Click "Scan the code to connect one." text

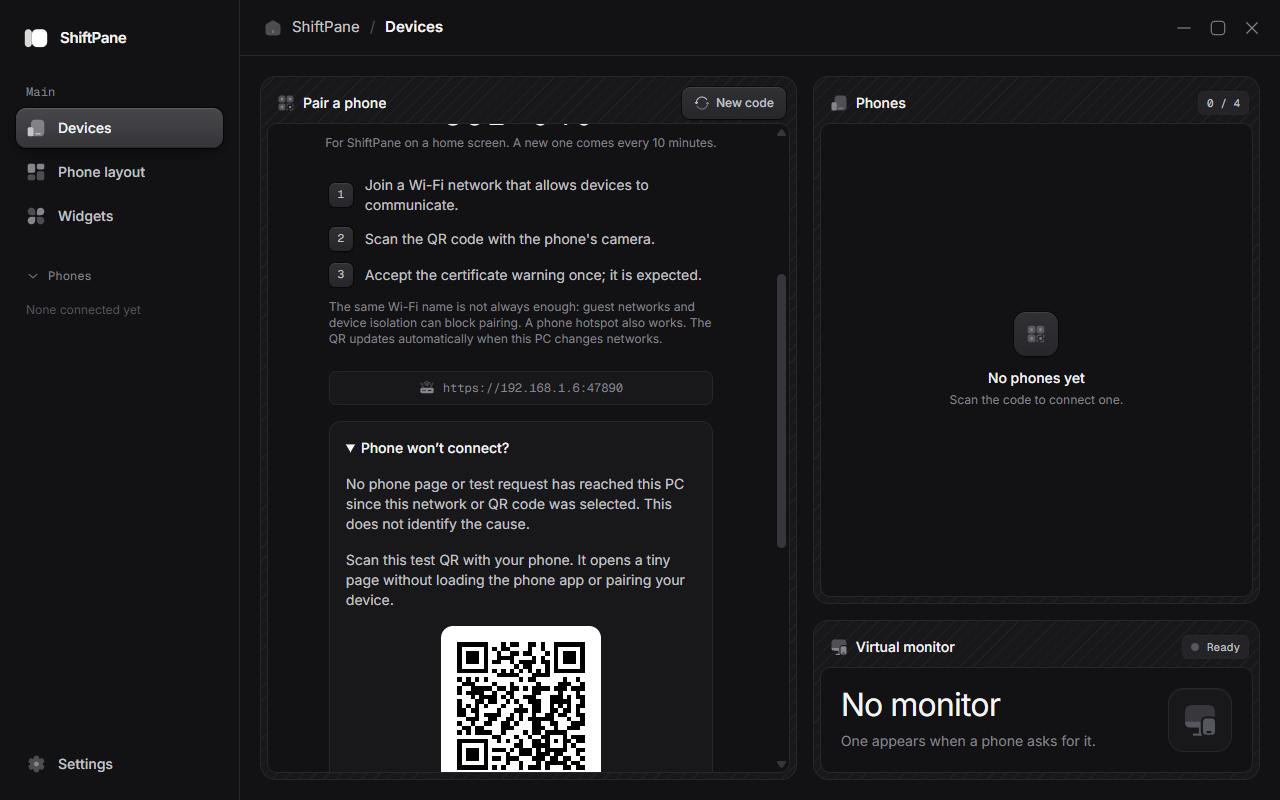click(1036, 400)
